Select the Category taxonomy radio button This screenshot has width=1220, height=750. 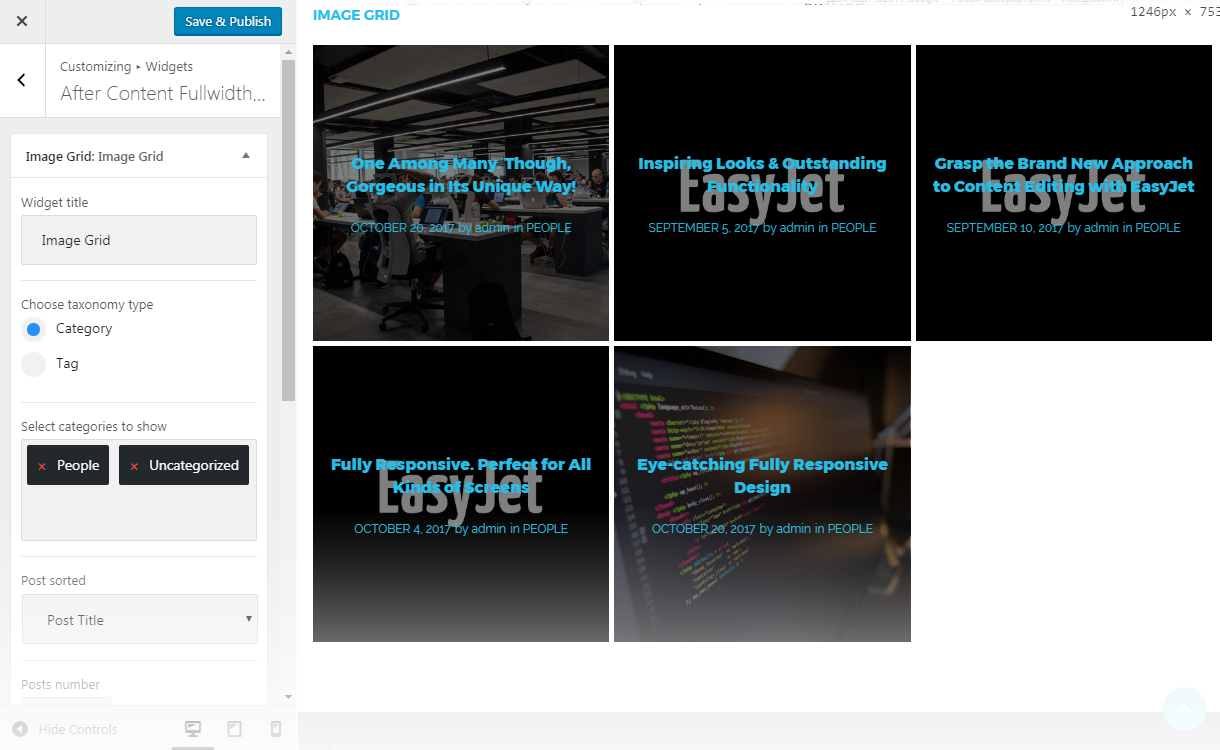34,329
